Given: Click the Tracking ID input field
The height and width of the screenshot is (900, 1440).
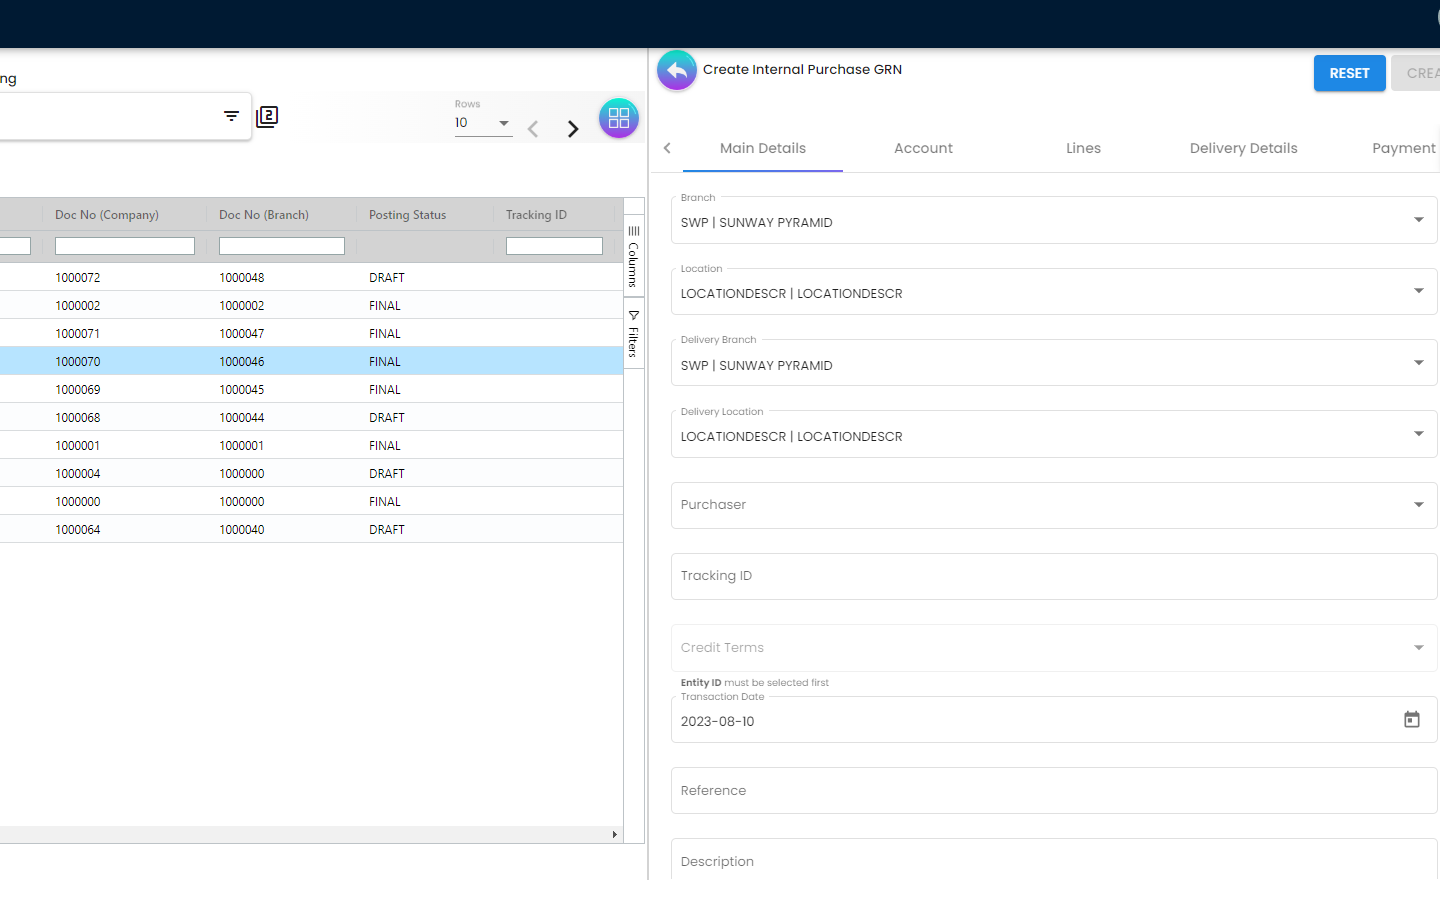Looking at the screenshot, I should [1053, 576].
